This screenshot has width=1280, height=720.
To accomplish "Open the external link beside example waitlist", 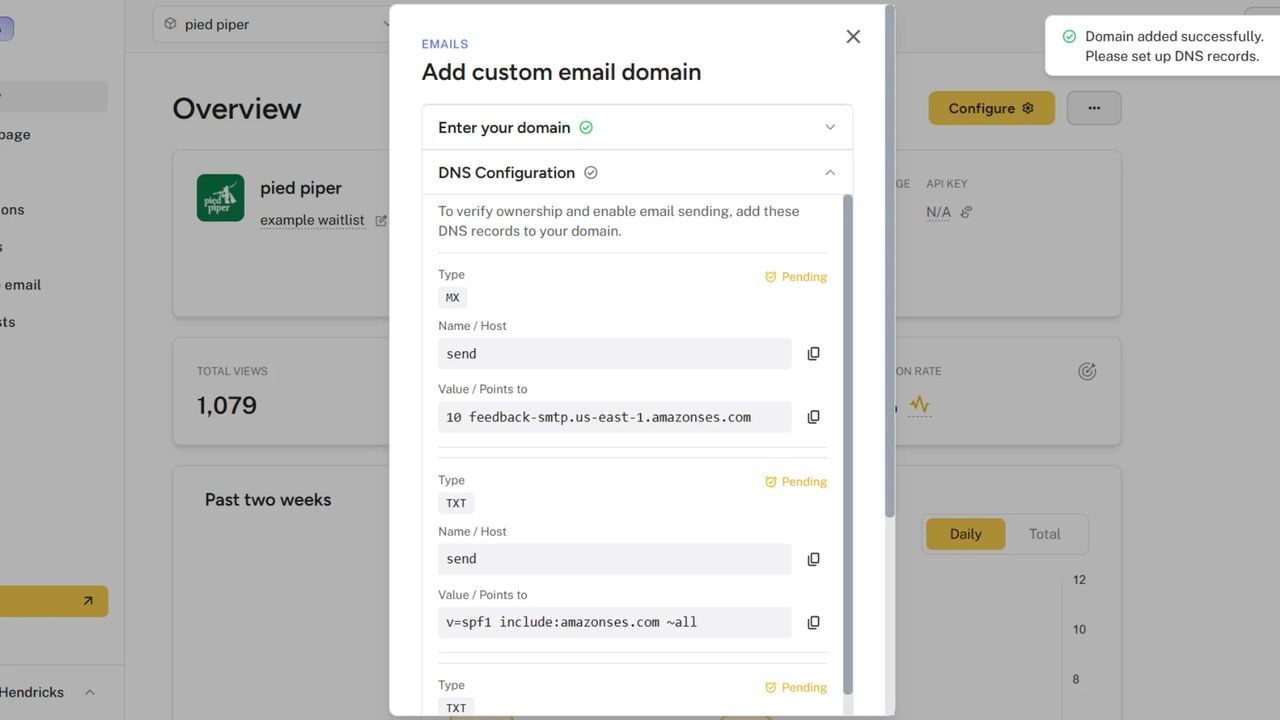I will click(x=380, y=219).
